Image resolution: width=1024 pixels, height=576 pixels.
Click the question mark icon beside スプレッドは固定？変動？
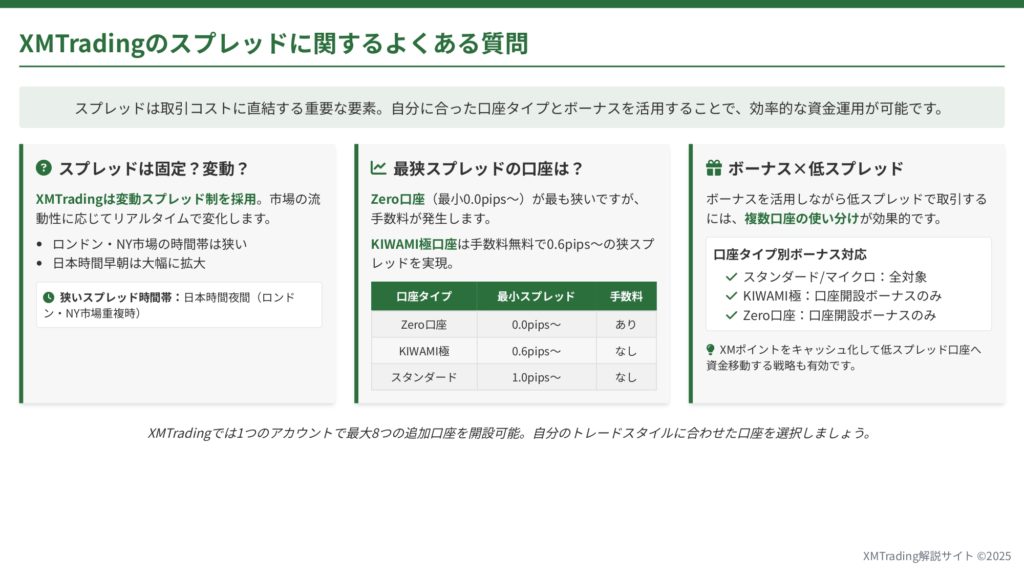coord(43,168)
